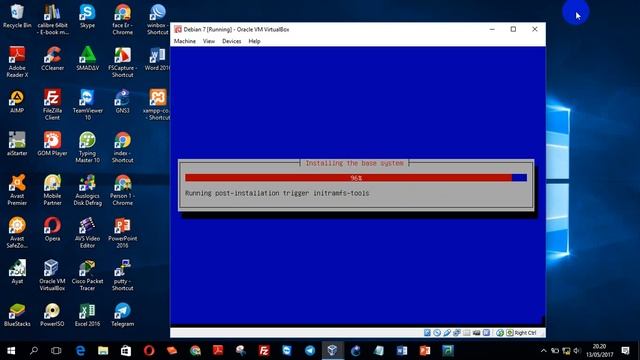Screen dimensions: 640x360
Task: Select the CCleaner desktop icon
Action: (x=52, y=58)
